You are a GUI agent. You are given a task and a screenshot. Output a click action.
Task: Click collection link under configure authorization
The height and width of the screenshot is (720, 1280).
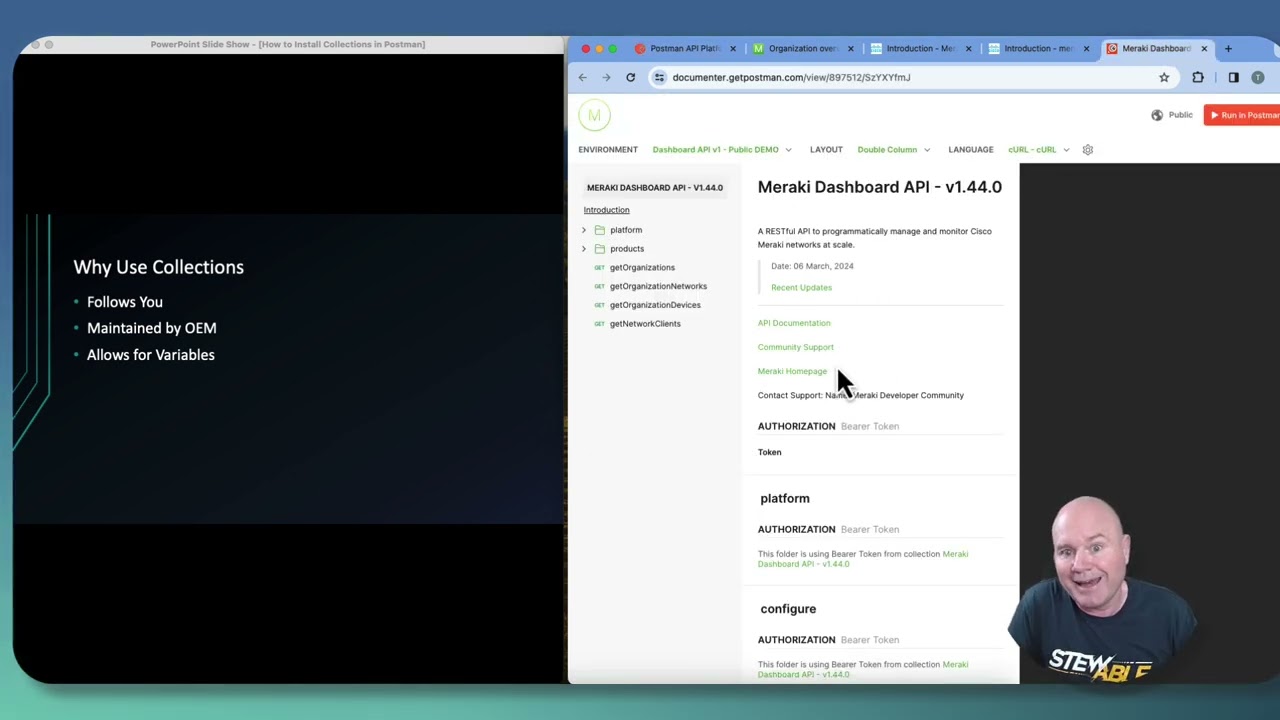coord(863,669)
